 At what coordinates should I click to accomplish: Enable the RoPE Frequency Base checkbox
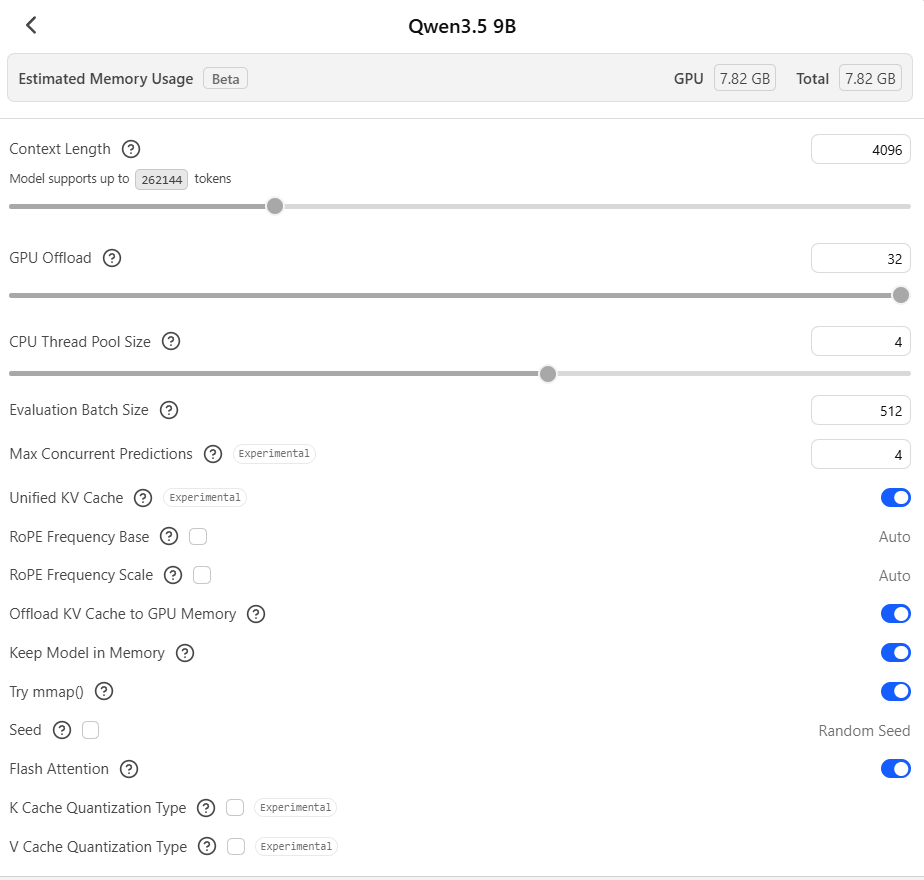(198, 536)
